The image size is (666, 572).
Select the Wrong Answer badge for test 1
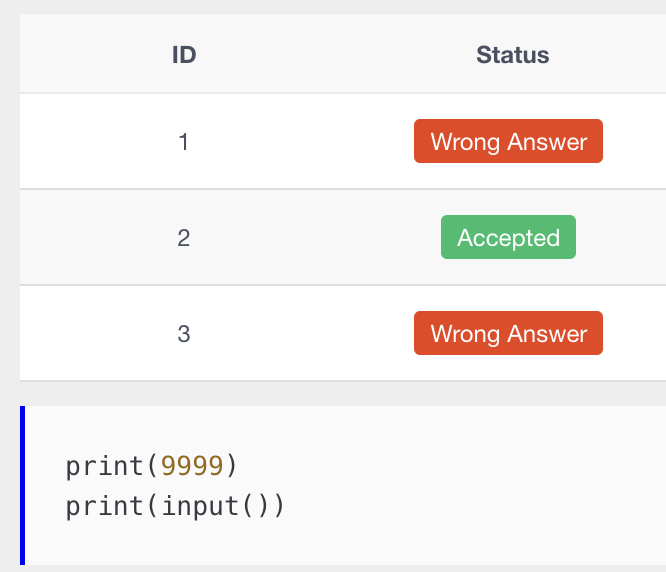[508, 141]
